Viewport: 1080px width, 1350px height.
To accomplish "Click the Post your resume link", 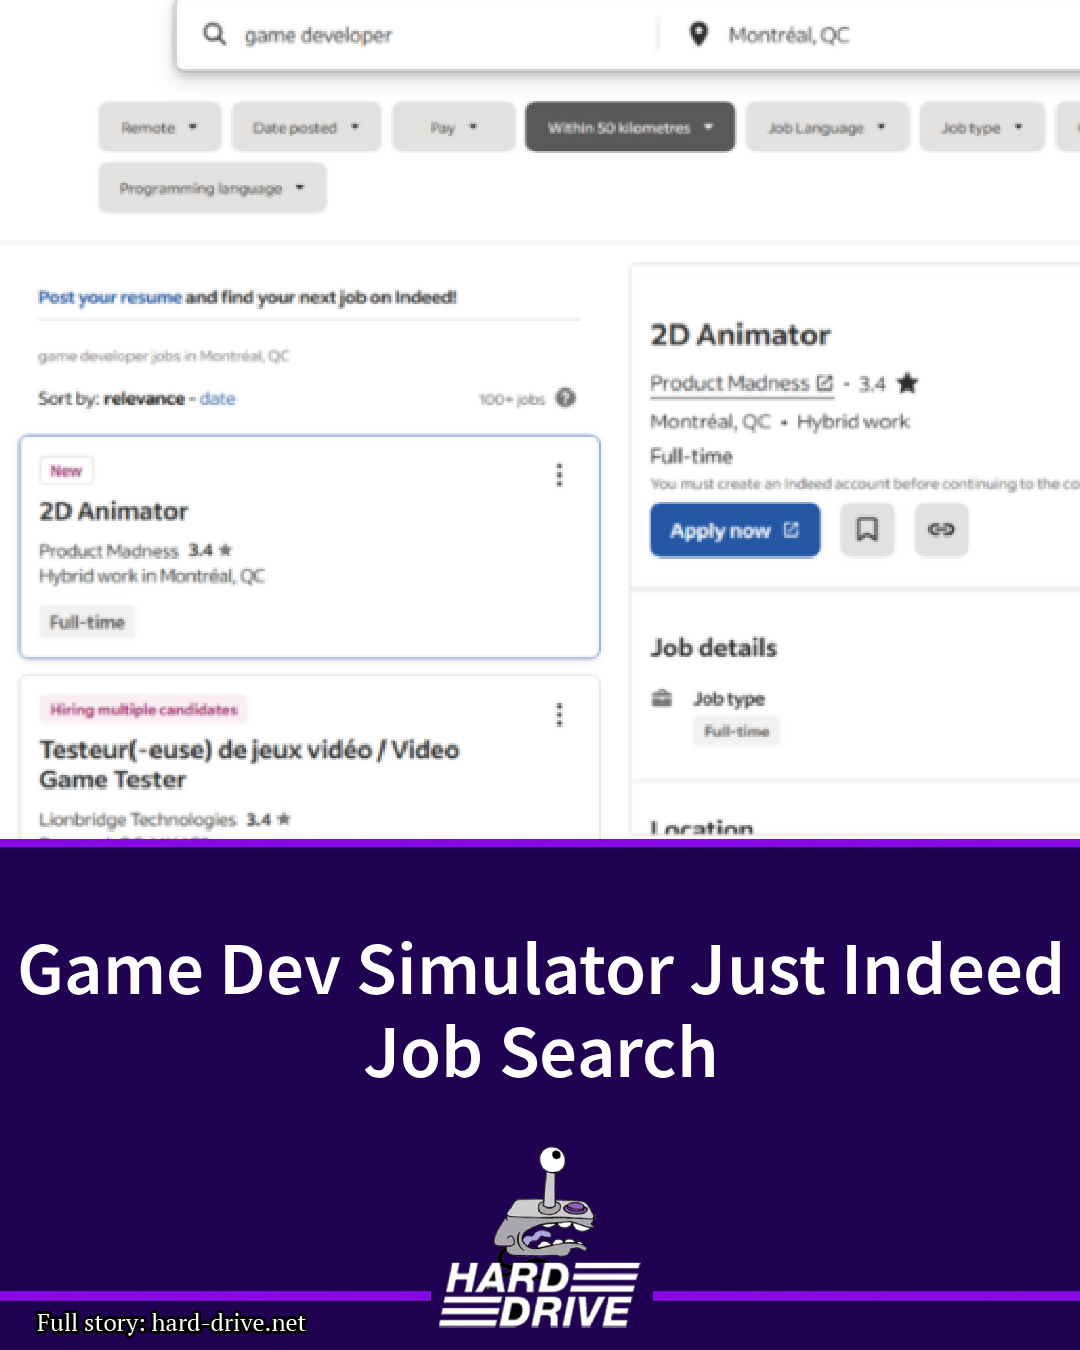I will 110,297.
